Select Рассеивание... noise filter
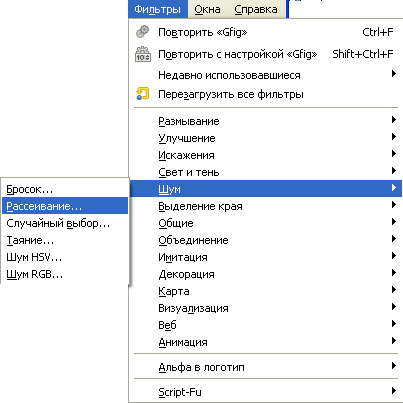Image resolution: width=403 pixels, height=403 pixels. 65,206
